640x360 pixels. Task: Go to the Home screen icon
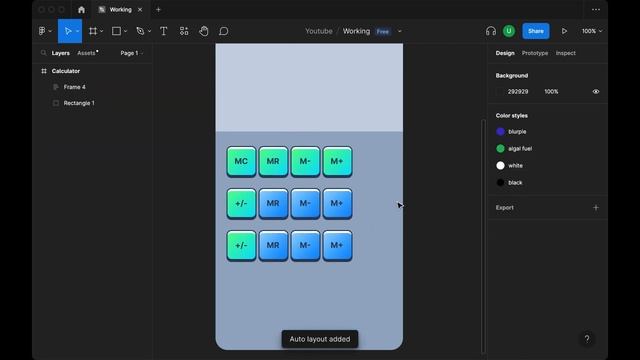[81, 9]
